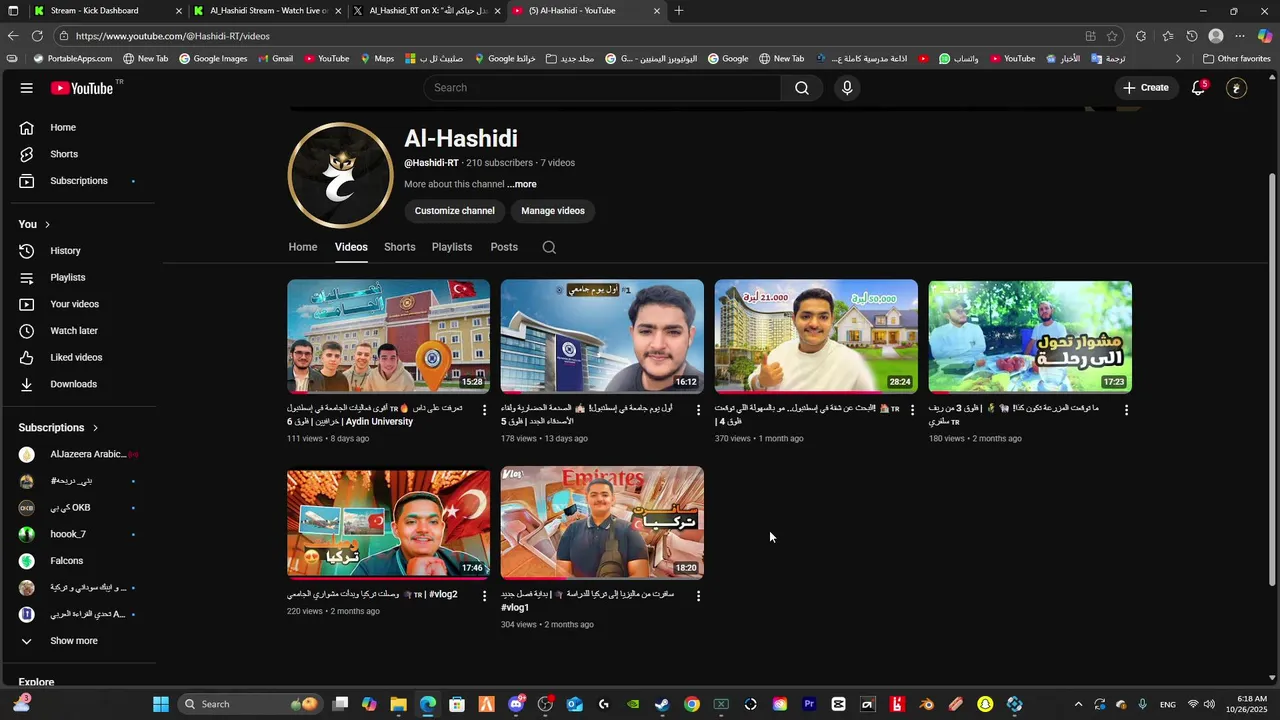Click the Customize channel button
Viewport: 1280px width, 720px height.
tap(455, 211)
